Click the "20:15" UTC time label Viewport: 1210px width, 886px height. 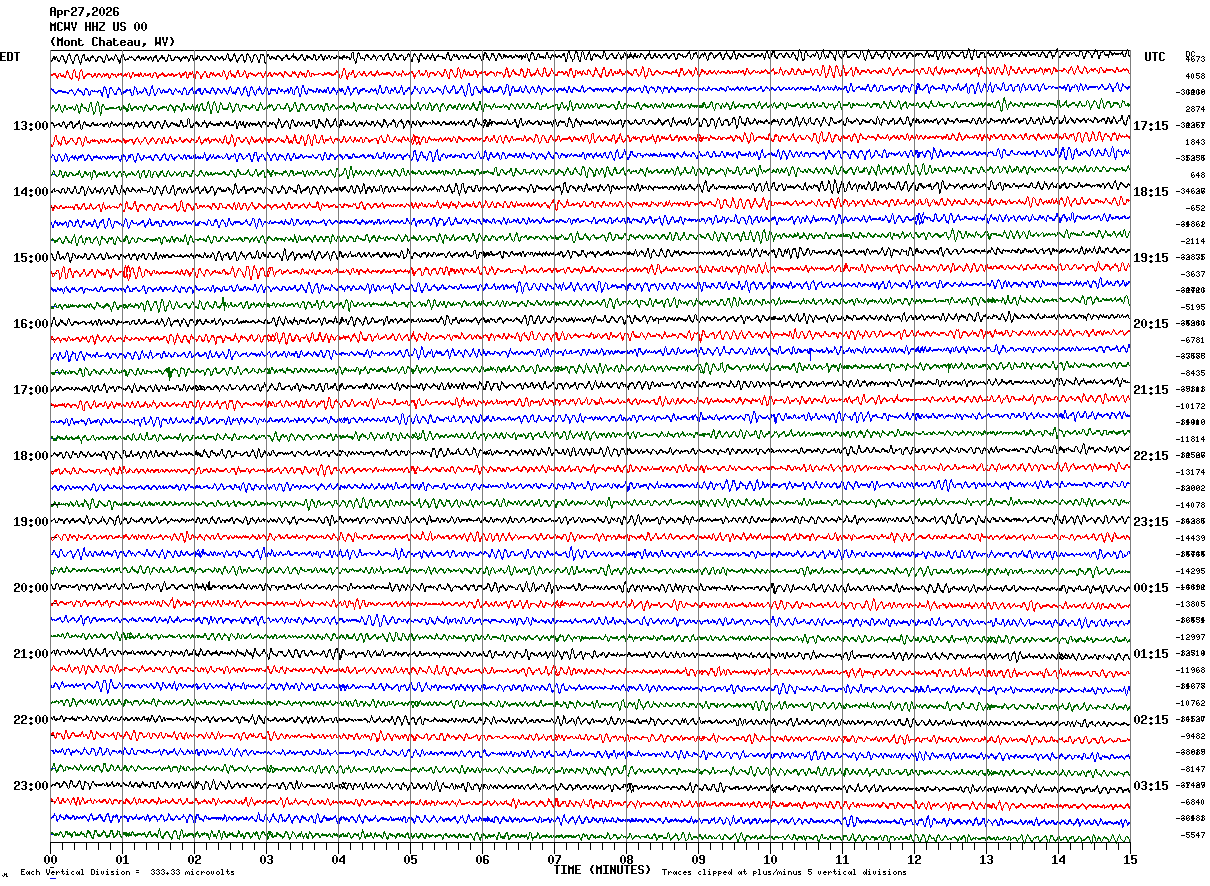click(x=1151, y=324)
